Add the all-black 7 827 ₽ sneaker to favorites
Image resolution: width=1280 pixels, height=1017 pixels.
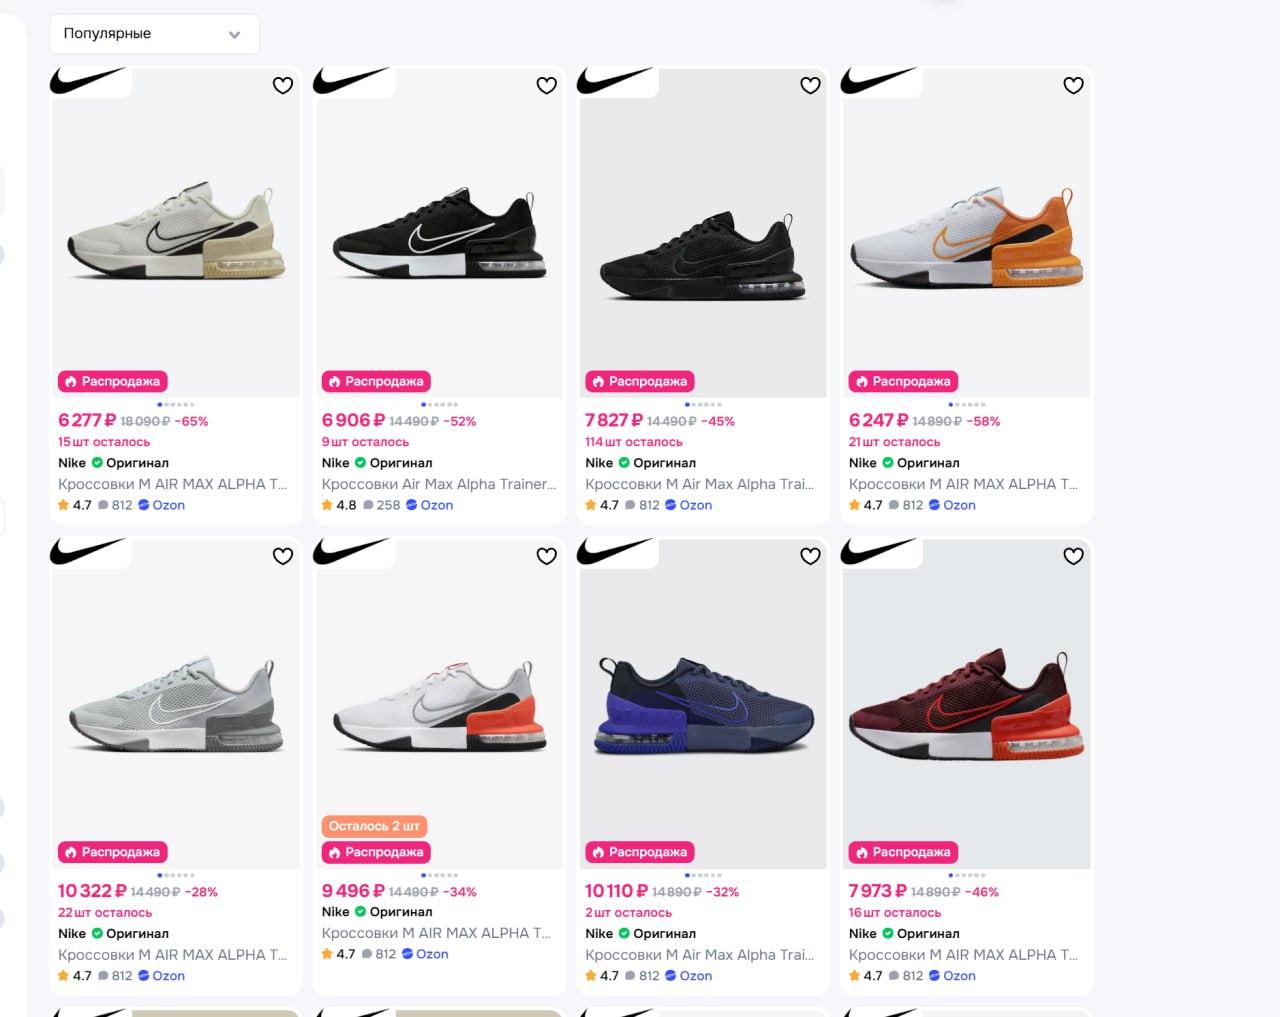click(810, 86)
